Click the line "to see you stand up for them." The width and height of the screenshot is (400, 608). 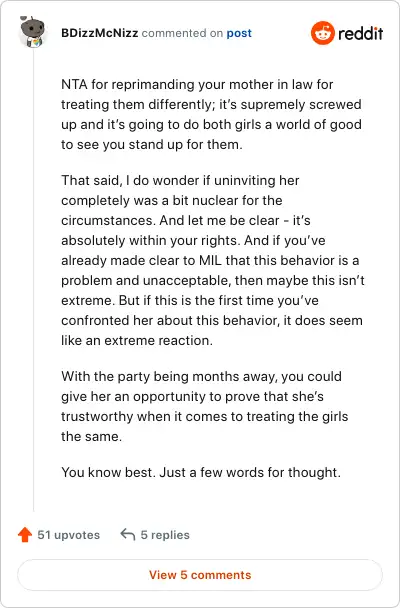152,144
